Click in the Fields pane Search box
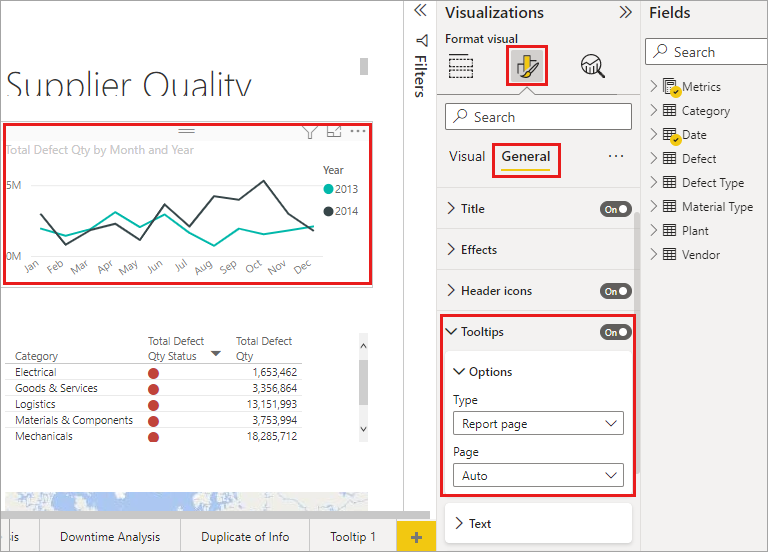Viewport: 768px width, 552px height. pyautogui.click(x=706, y=51)
